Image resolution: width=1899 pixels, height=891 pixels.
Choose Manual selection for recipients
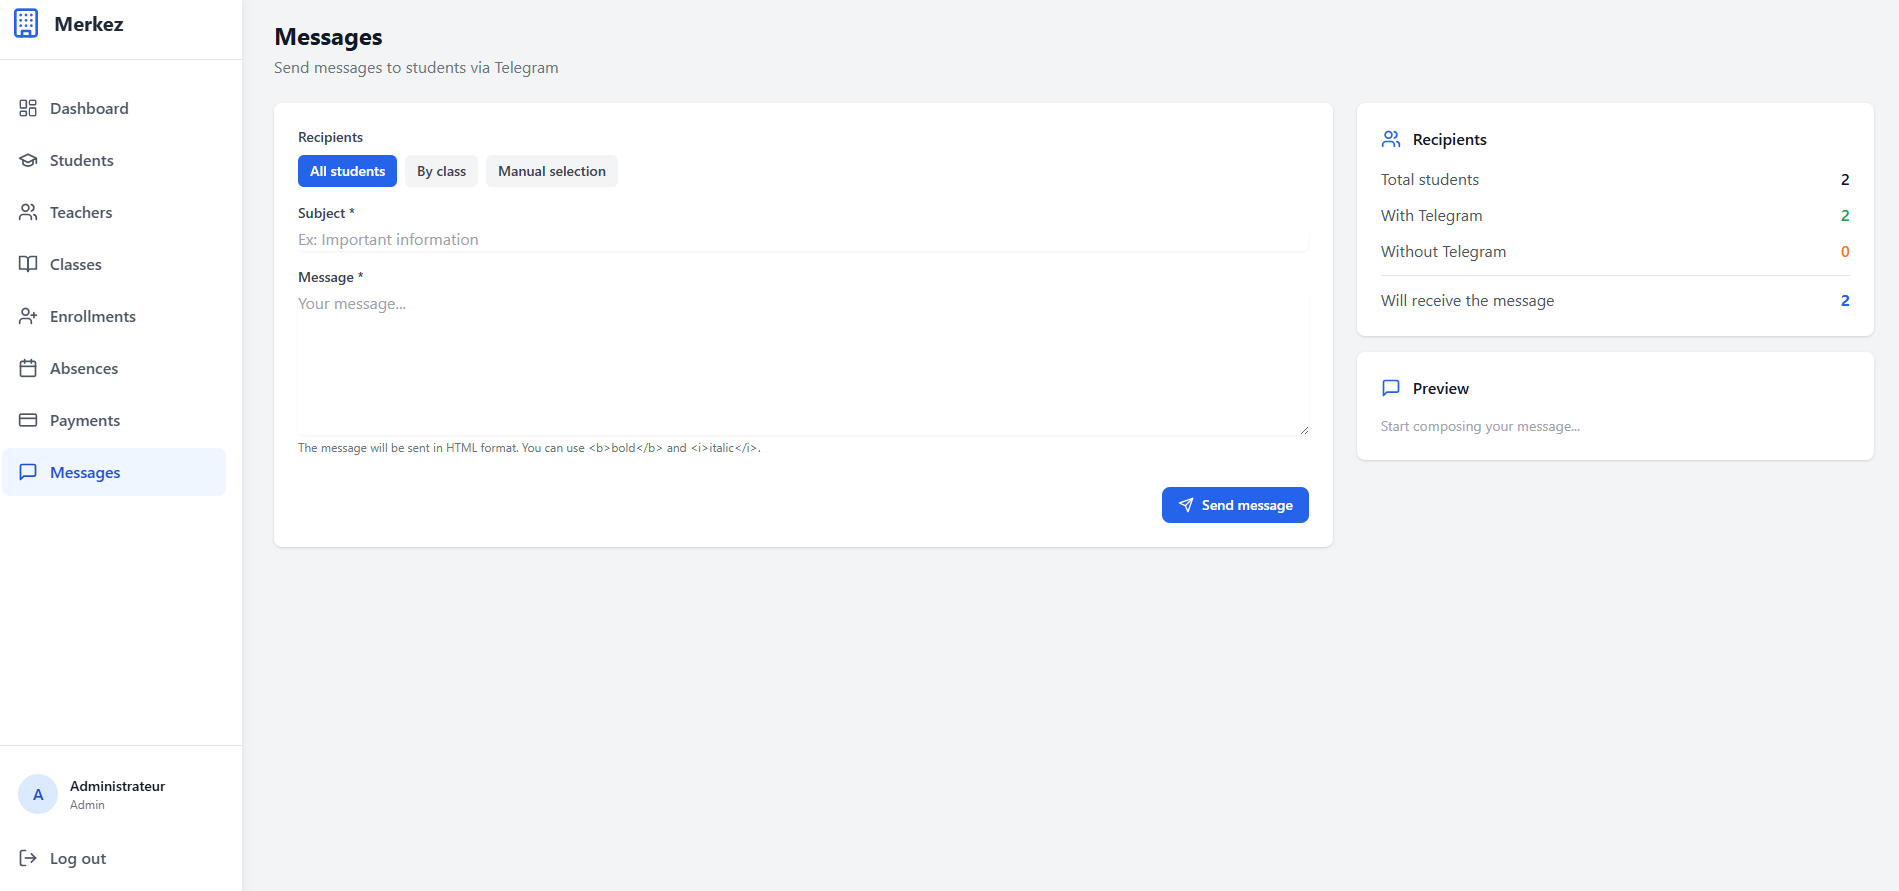coord(551,171)
